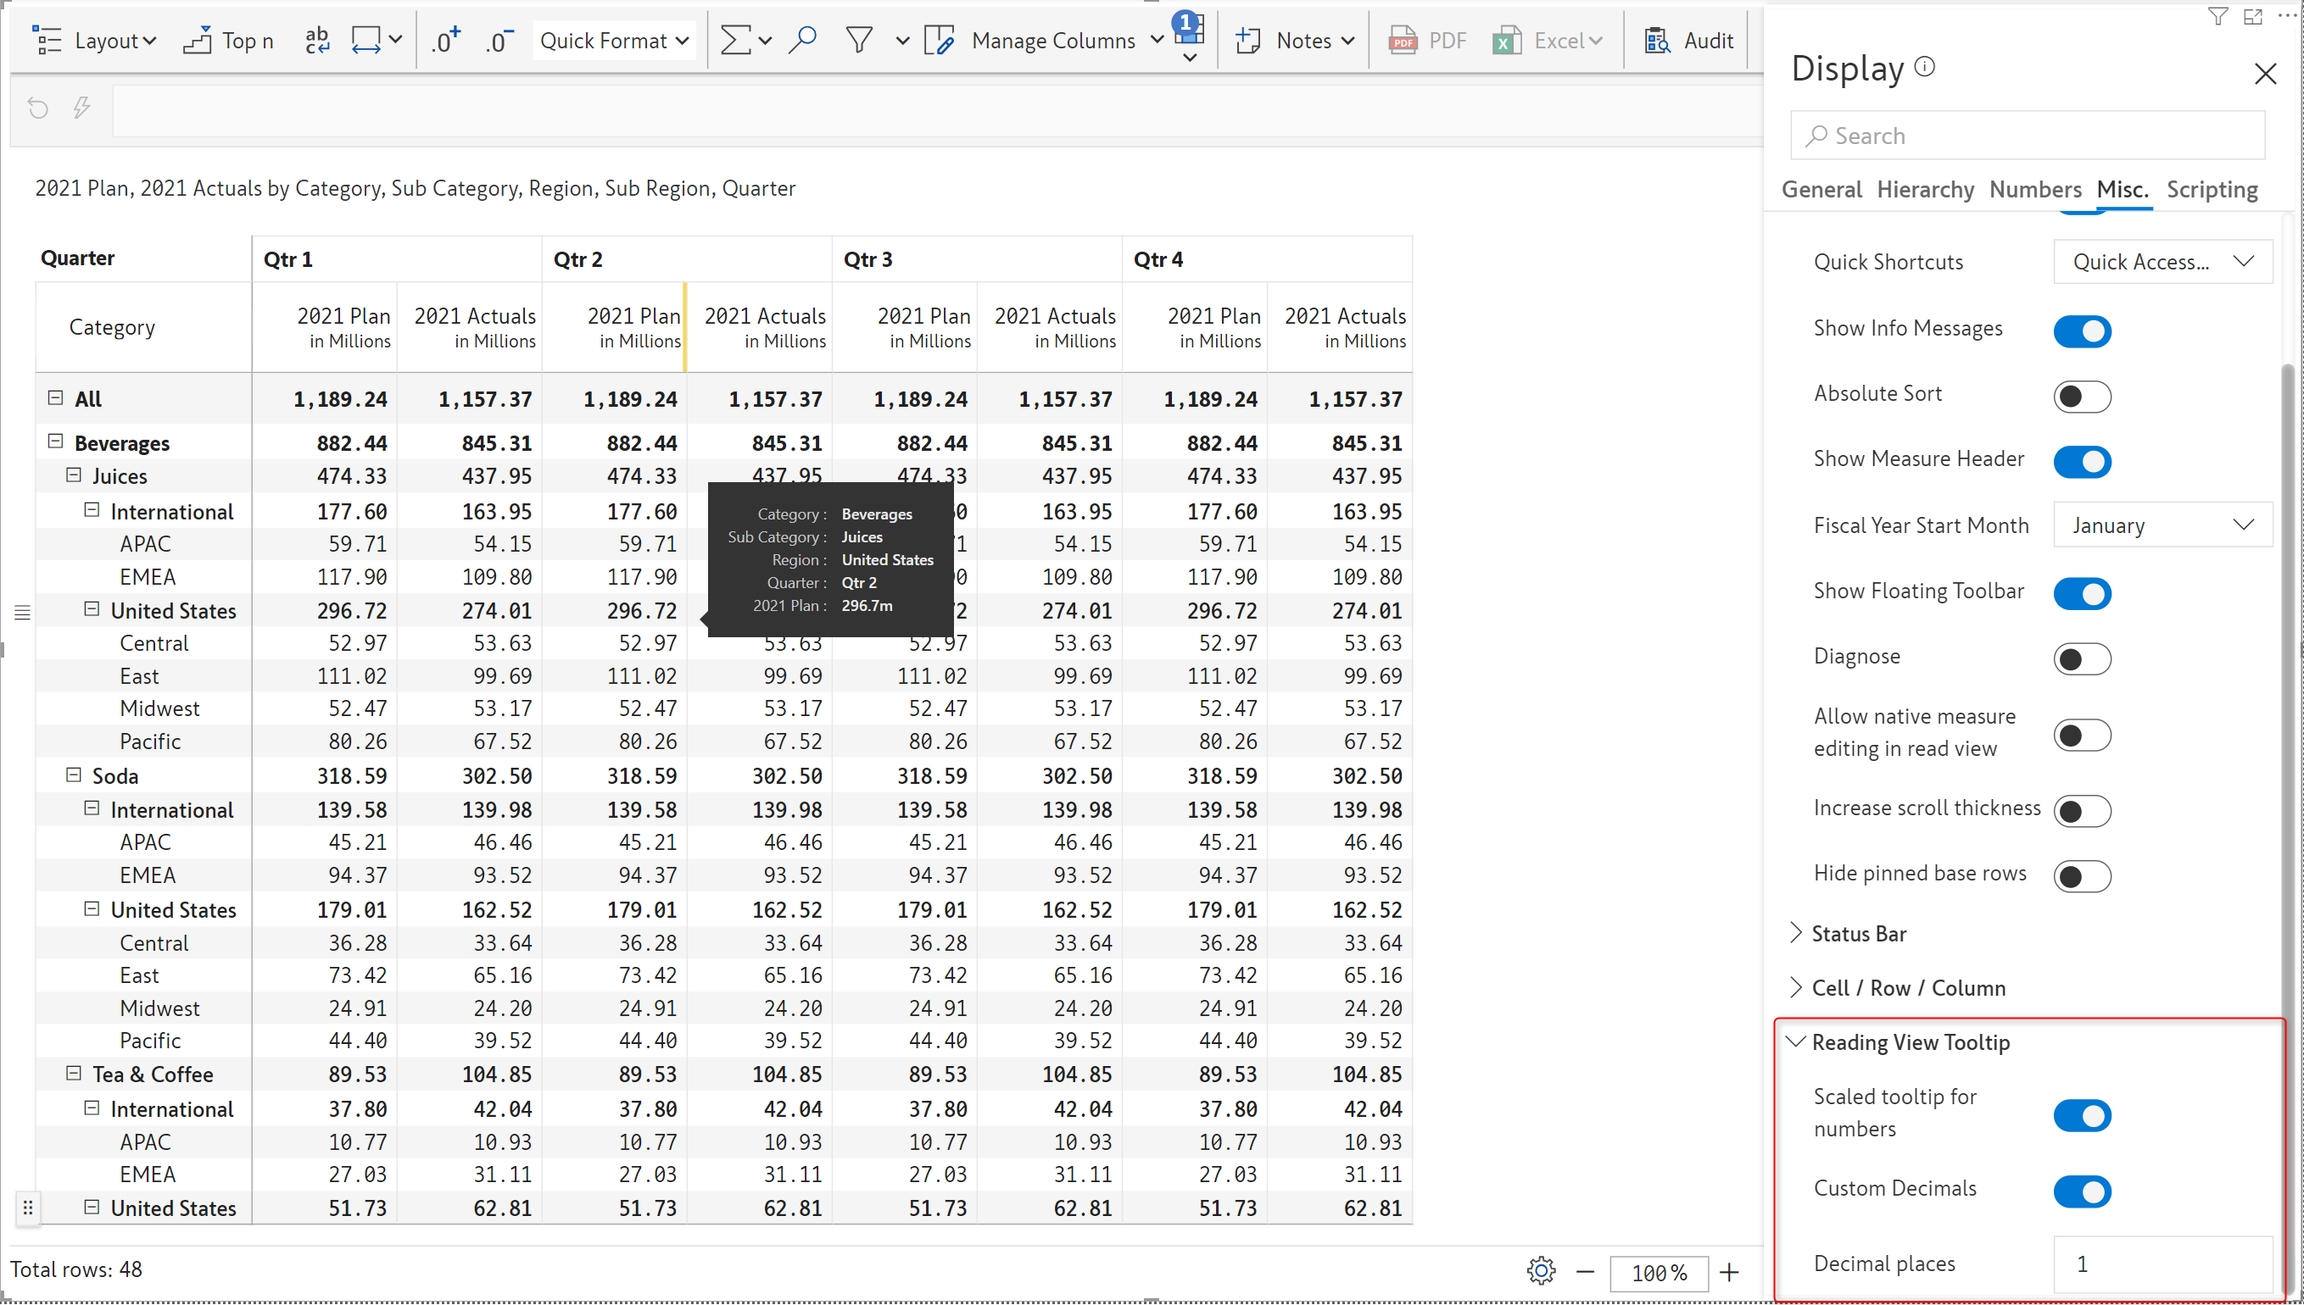Click the filter funnel icon in toolbar
Viewport: 2304px width, 1305px height.
pyautogui.click(x=859, y=41)
